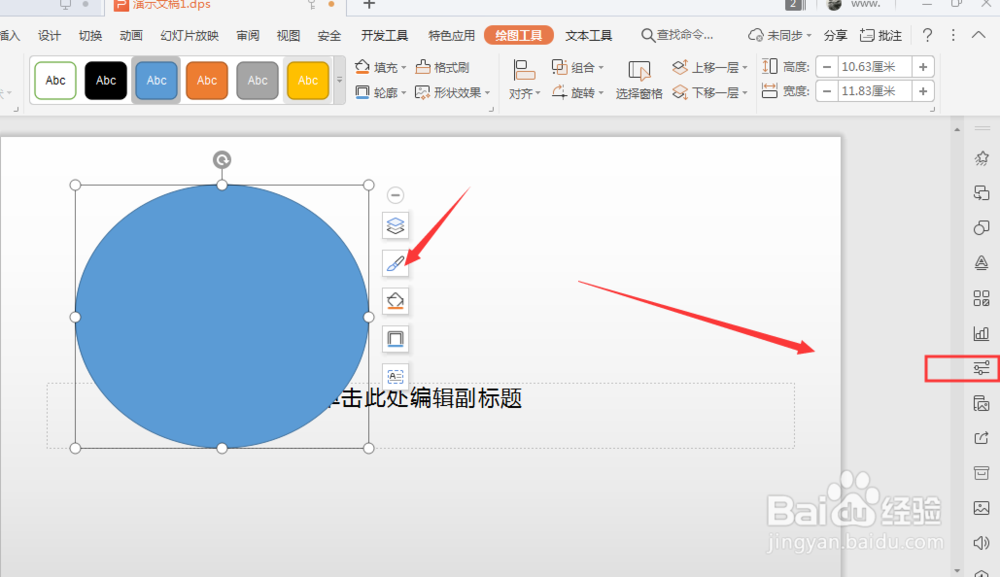1000x577 pixels.
Task: Click the chart icon in the right sidebar
Action: coord(981,333)
